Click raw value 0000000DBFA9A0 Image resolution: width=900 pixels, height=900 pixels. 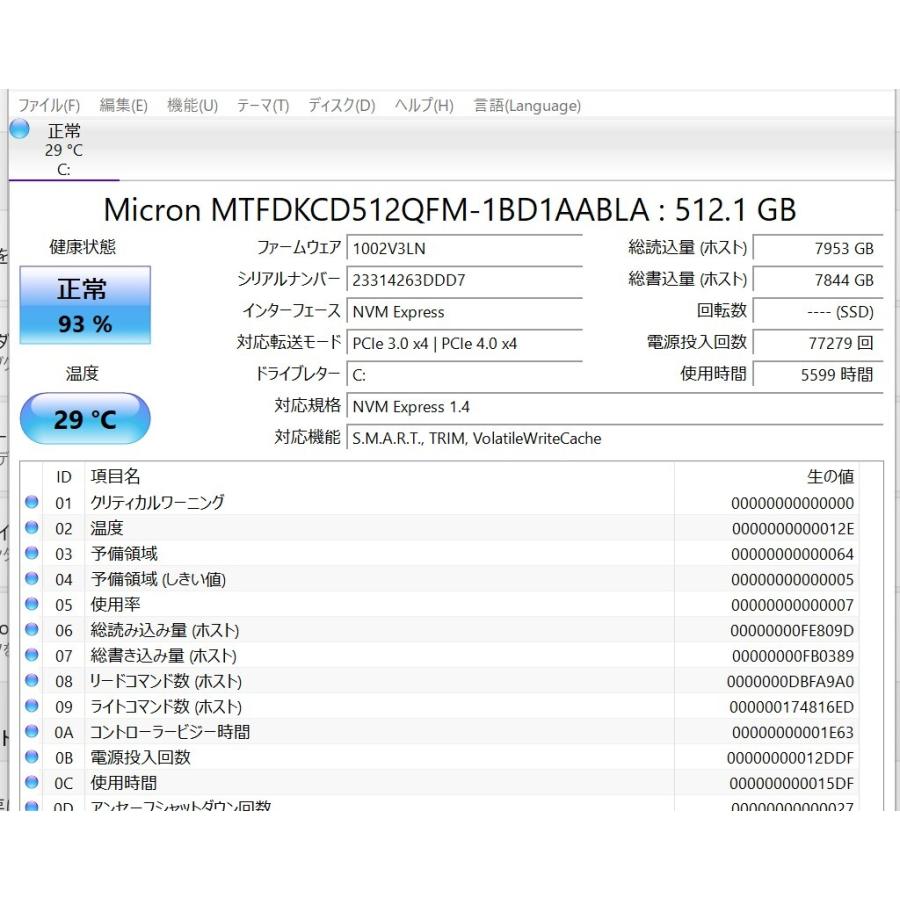[x=790, y=682]
